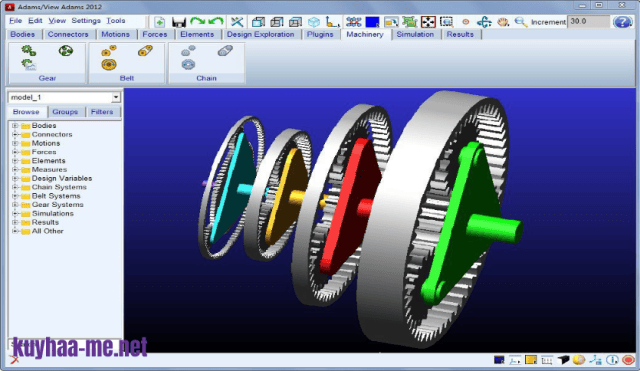Click the orange belt actuation wheel icon
Viewport: 640px width, 371px height.
pyautogui.click(x=109, y=64)
